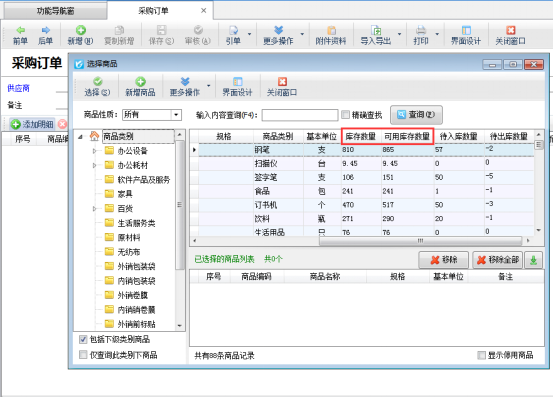The height and width of the screenshot is (397, 554).
Task: Select the 软件产品及服务 category
Action: tap(143, 180)
